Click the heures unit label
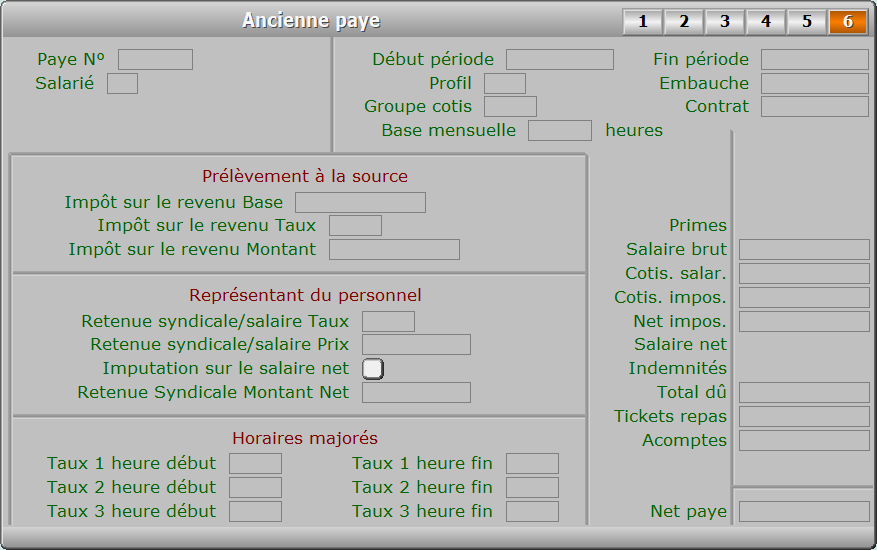This screenshot has height=550, width=877. tap(634, 130)
